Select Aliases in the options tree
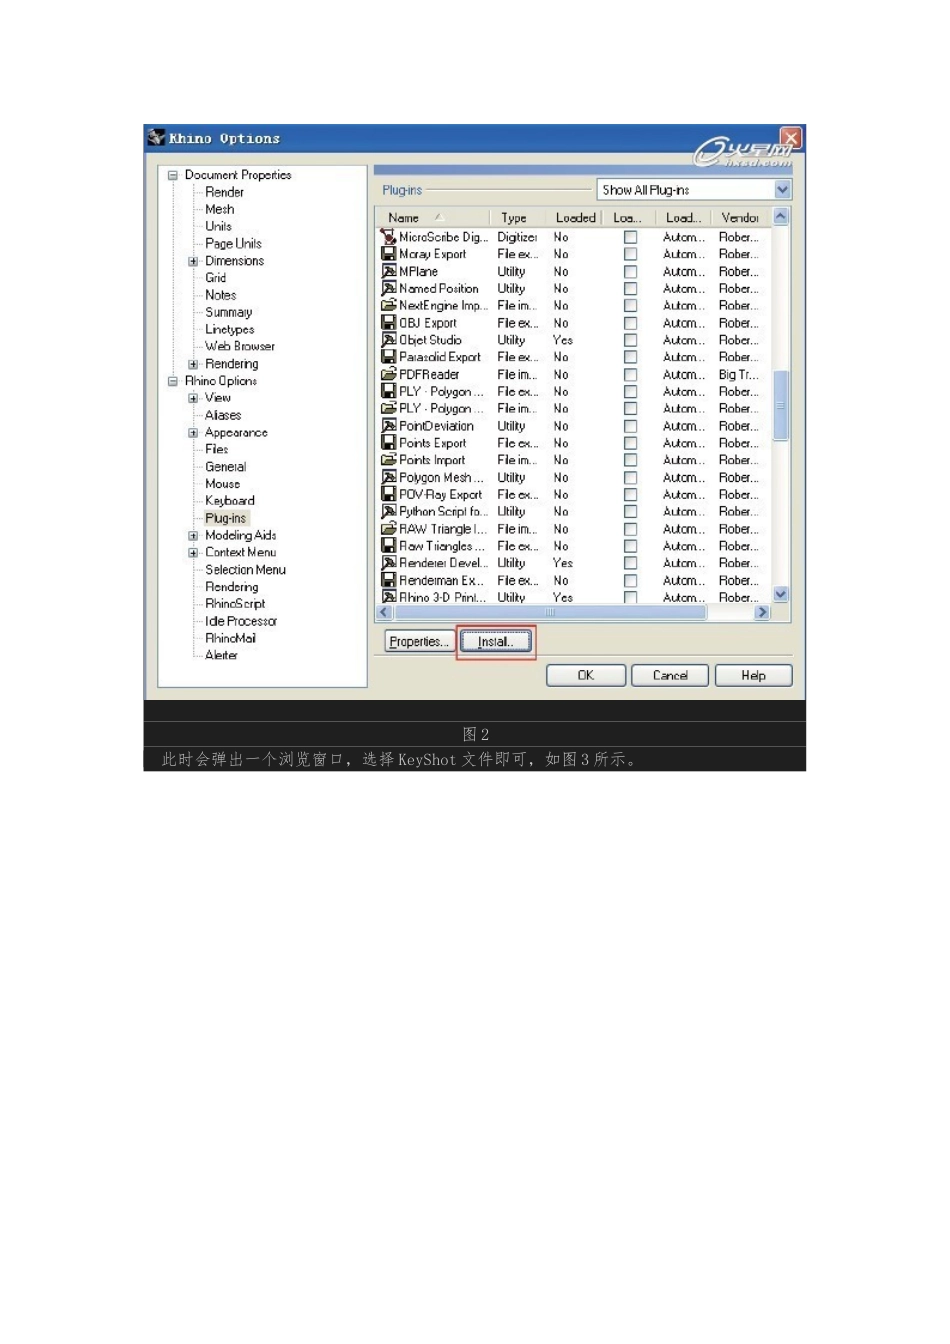Viewport: 950px width, 1344px height. (x=223, y=415)
